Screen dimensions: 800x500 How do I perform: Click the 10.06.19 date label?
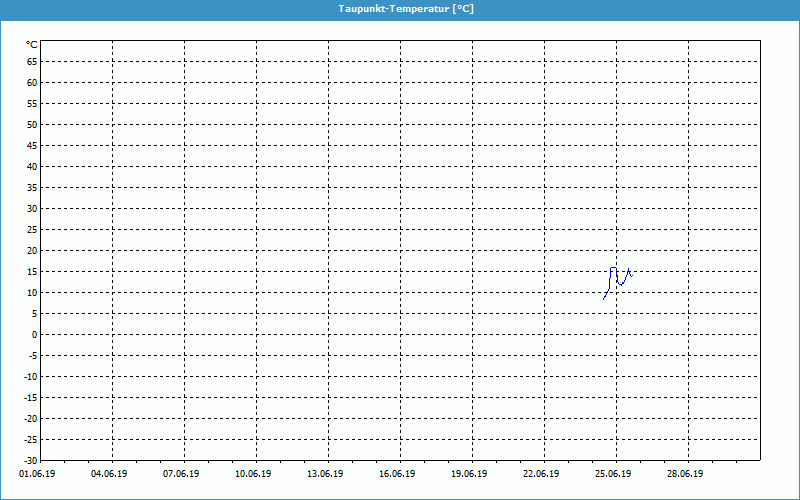click(x=254, y=474)
